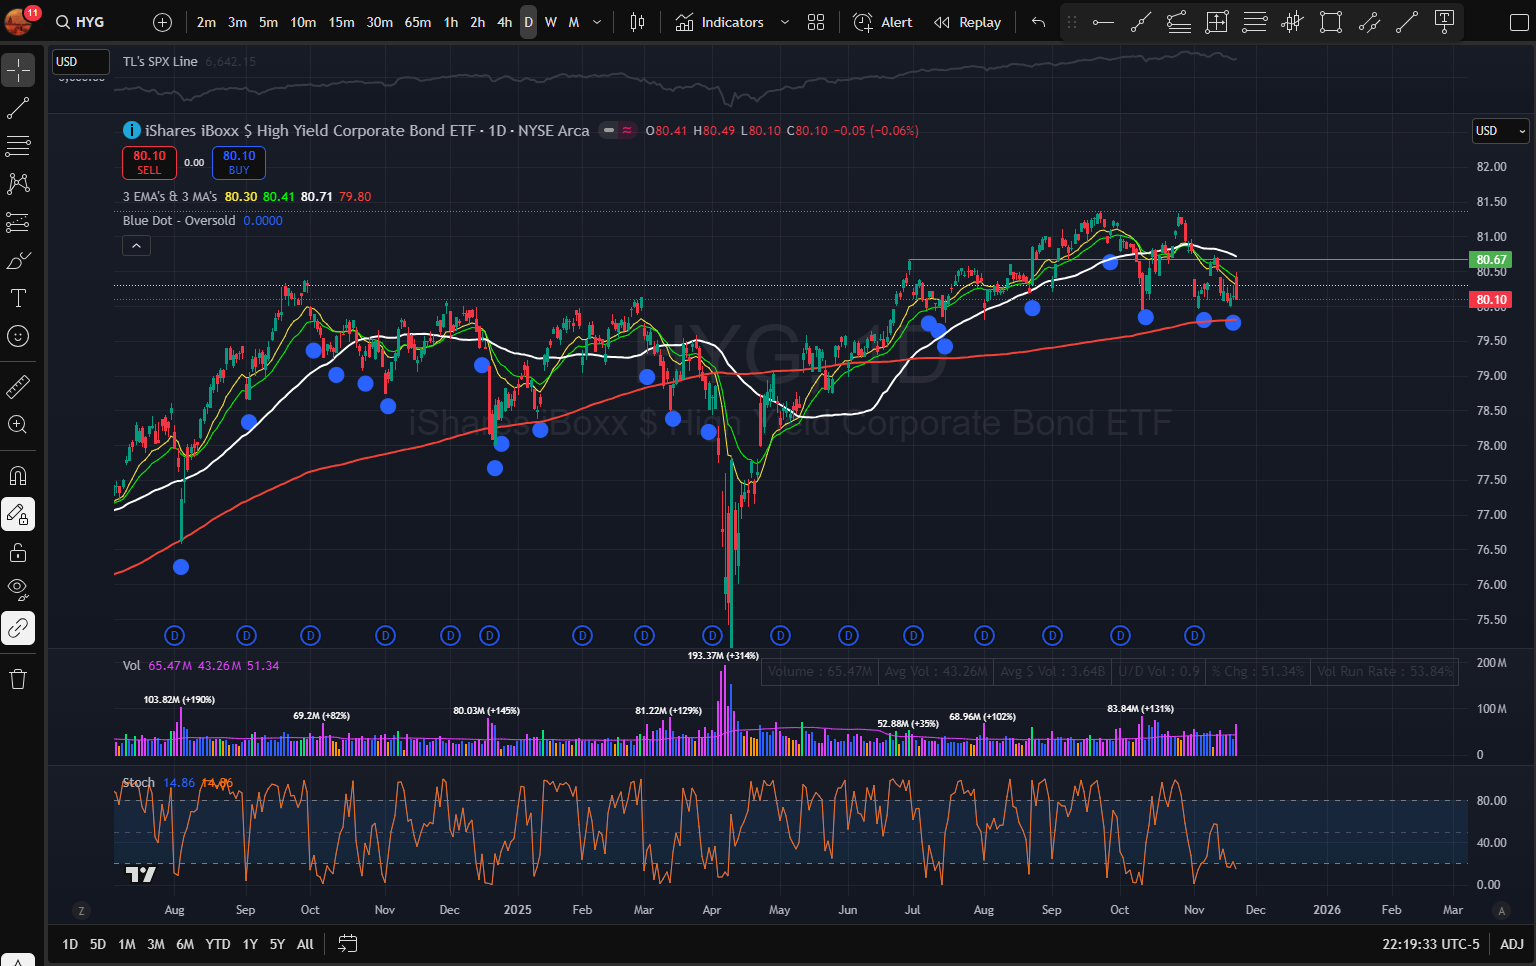Select the horizontal lines Fib favorite tool
This screenshot has height=966, width=1536.
point(1255,22)
